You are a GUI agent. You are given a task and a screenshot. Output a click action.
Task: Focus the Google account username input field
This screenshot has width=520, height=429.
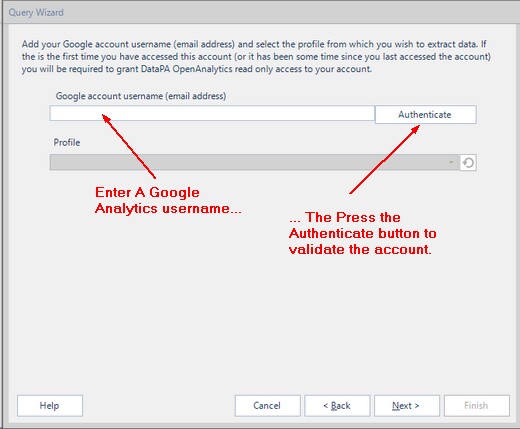212,113
